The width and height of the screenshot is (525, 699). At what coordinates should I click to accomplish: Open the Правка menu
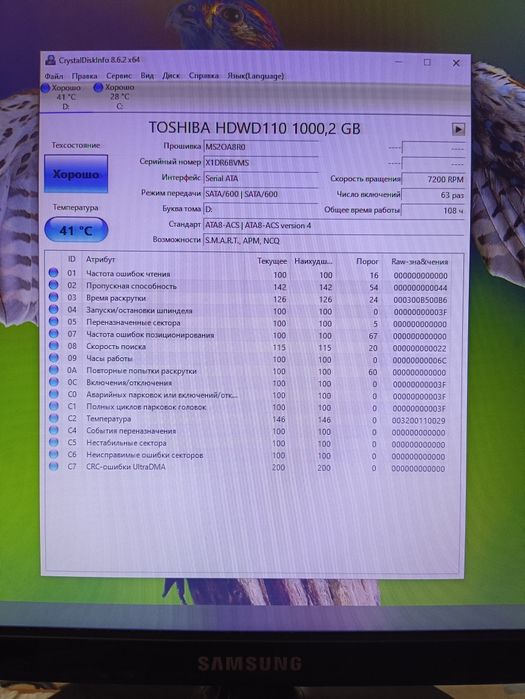click(84, 76)
